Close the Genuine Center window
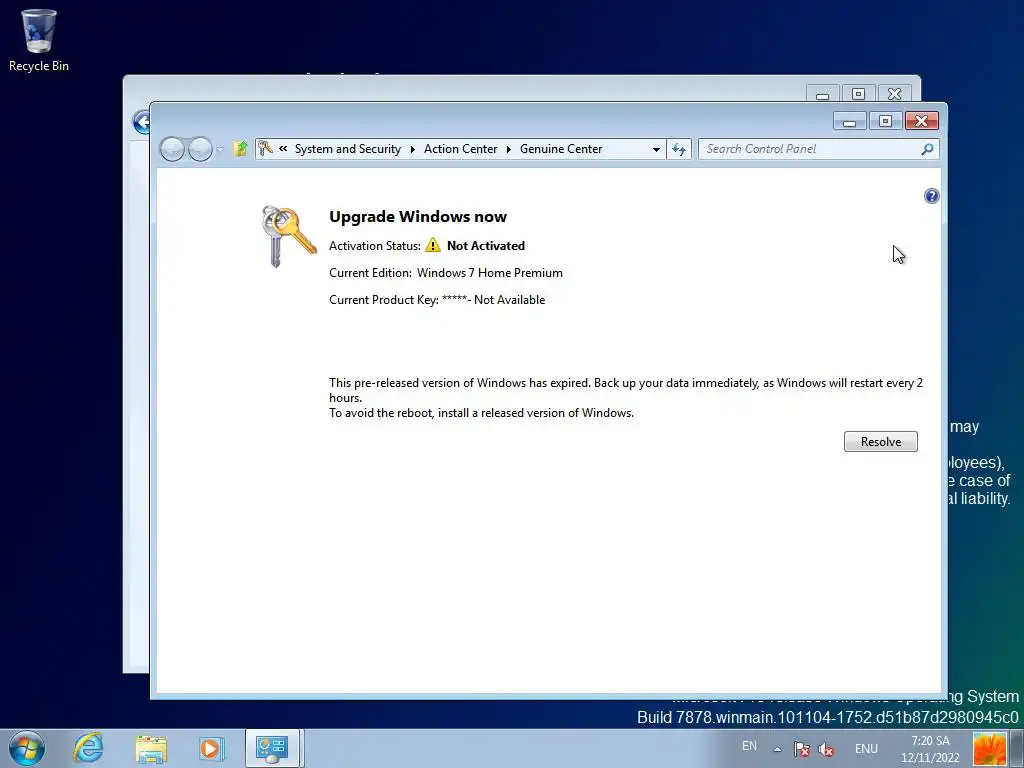1024x768 pixels. (x=921, y=121)
